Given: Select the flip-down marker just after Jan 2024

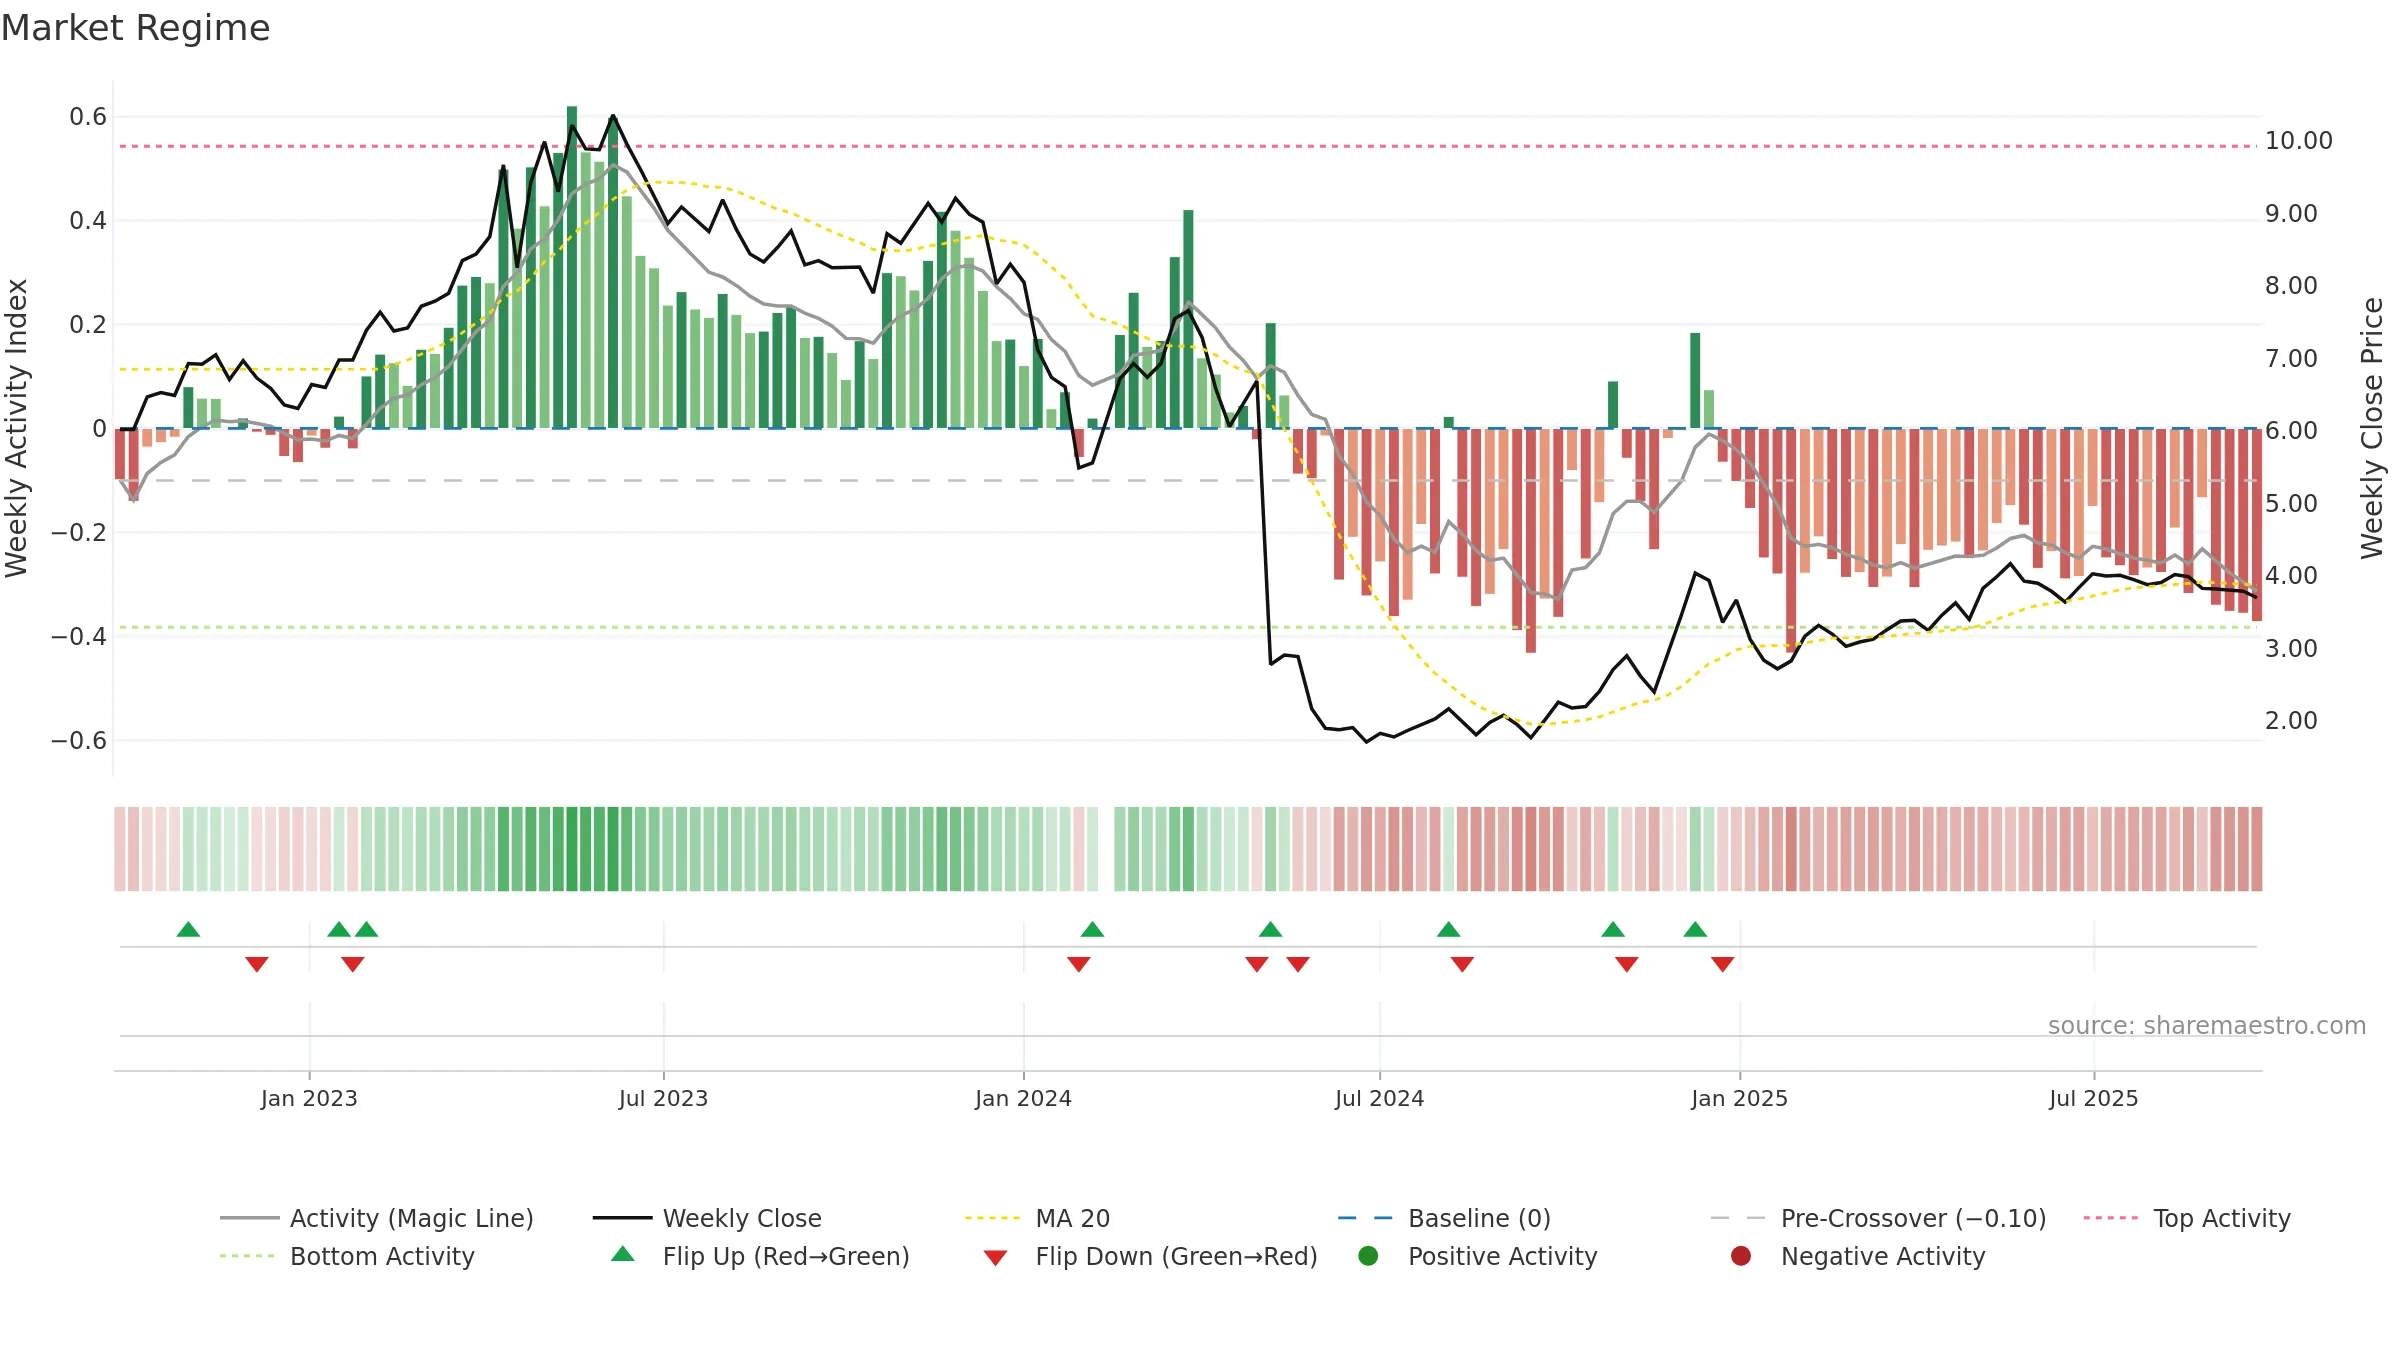Looking at the screenshot, I should (1078, 964).
